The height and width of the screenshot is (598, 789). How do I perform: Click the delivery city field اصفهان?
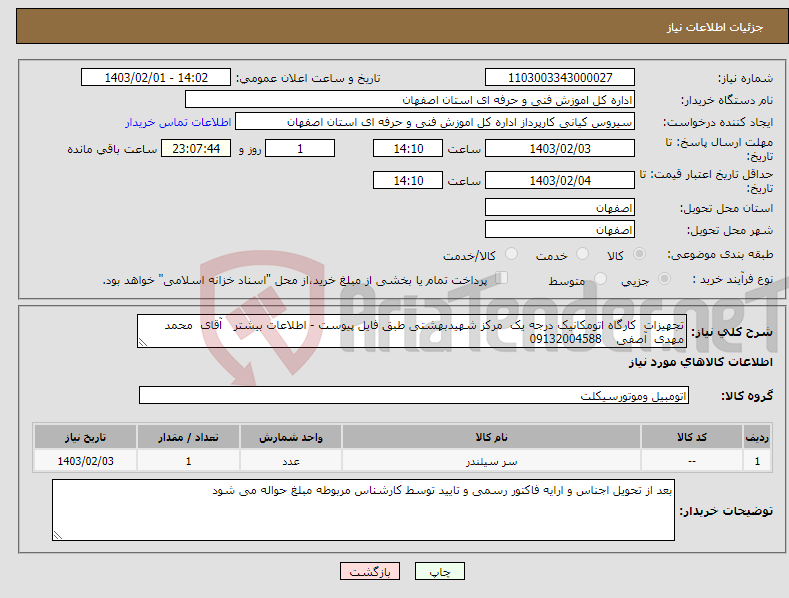(560, 230)
